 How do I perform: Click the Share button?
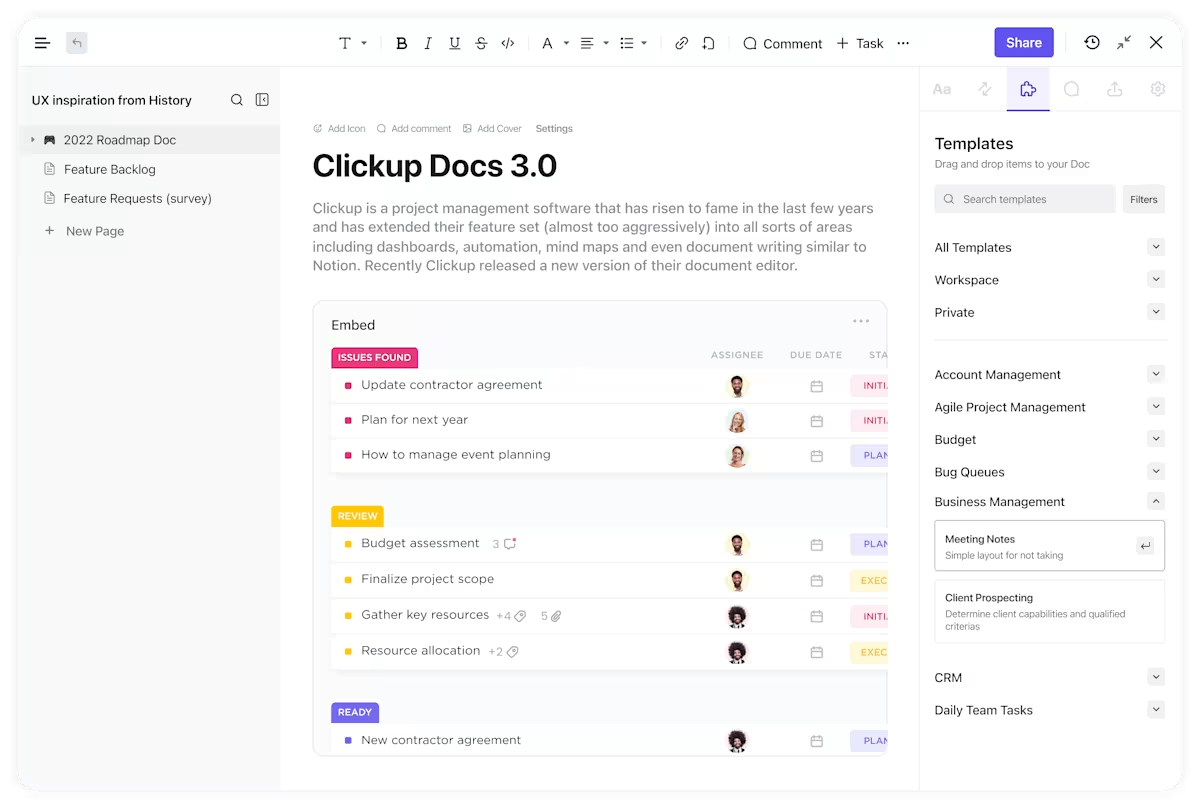click(1023, 42)
